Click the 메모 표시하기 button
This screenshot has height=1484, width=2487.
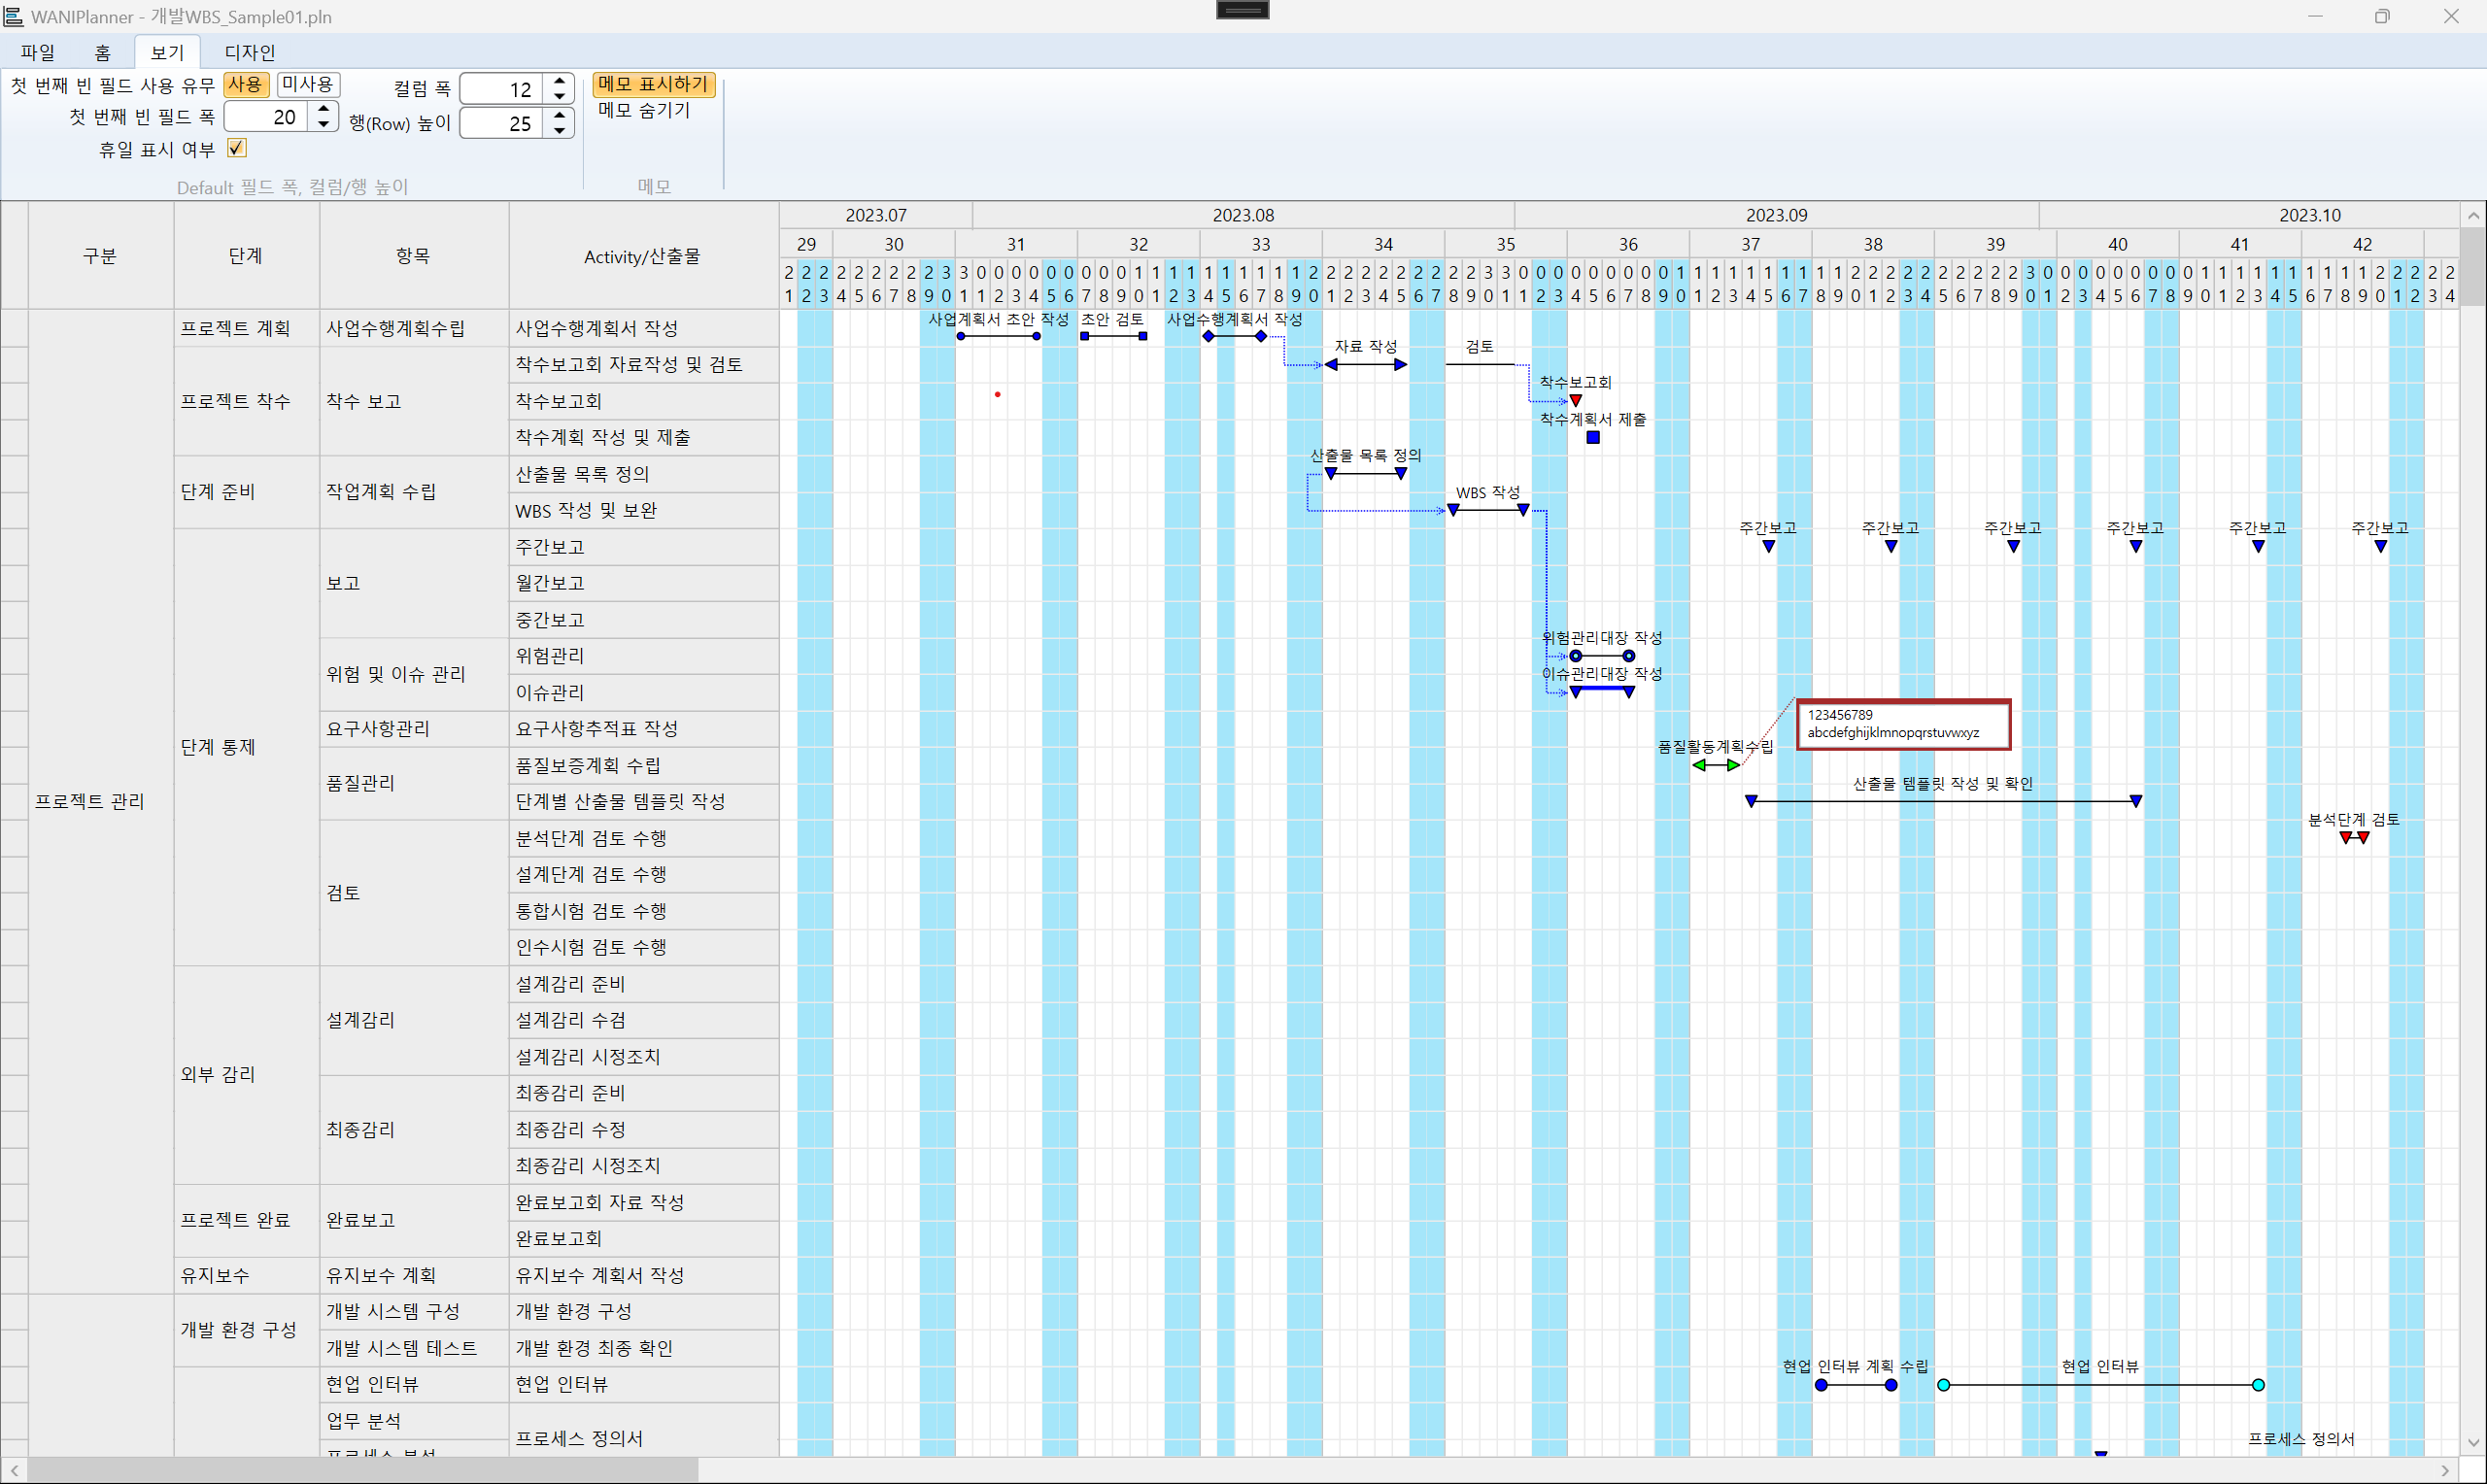[653, 84]
